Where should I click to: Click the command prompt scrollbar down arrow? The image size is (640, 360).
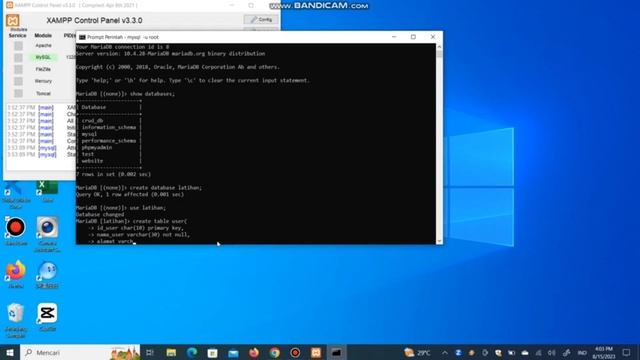[x=439, y=241]
